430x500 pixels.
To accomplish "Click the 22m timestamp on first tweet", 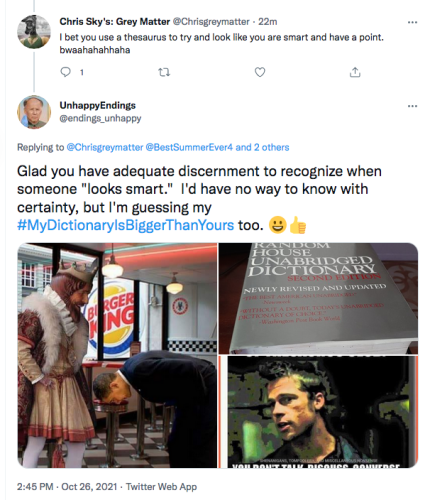I will click(x=268, y=22).
